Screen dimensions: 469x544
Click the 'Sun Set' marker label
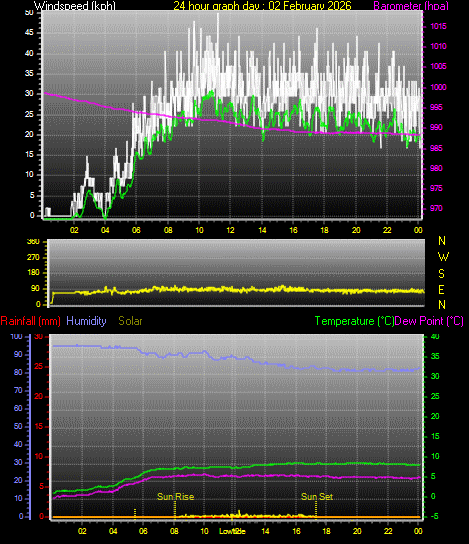coord(317,497)
